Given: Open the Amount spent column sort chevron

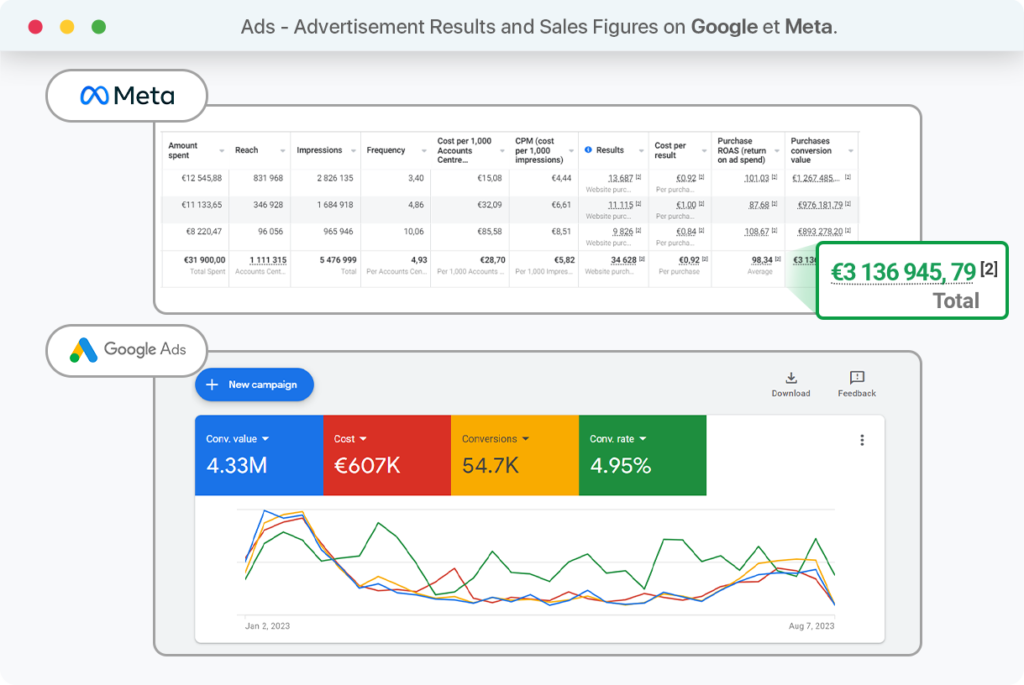Looking at the screenshot, I should click(x=221, y=151).
